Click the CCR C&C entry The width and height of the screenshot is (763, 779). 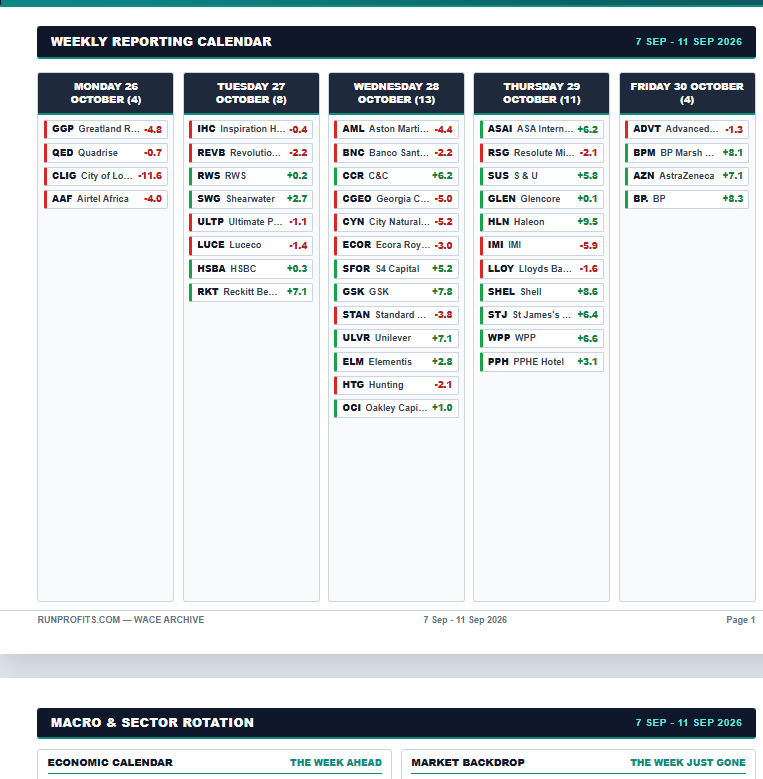point(396,176)
